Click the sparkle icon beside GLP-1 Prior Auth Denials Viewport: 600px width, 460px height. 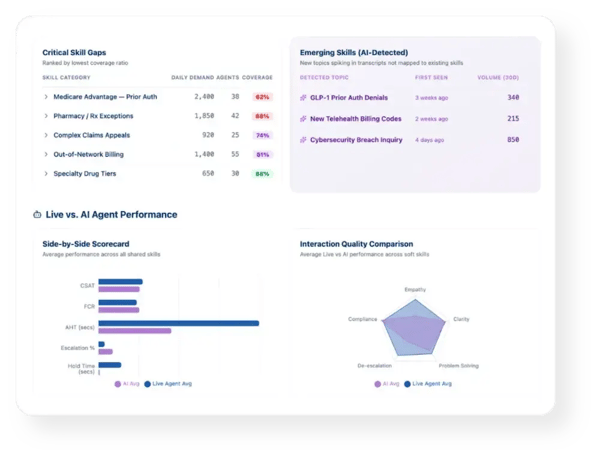[303, 98]
